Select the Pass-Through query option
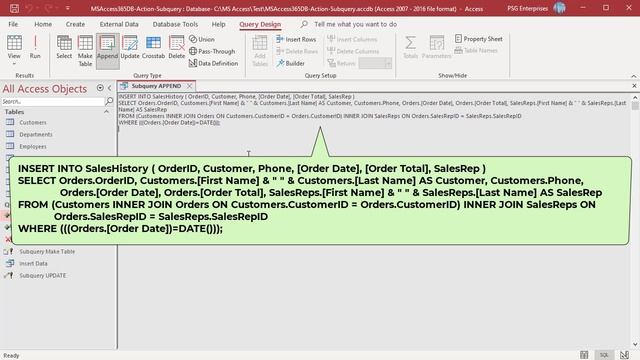The width and height of the screenshot is (640, 360). [212, 51]
